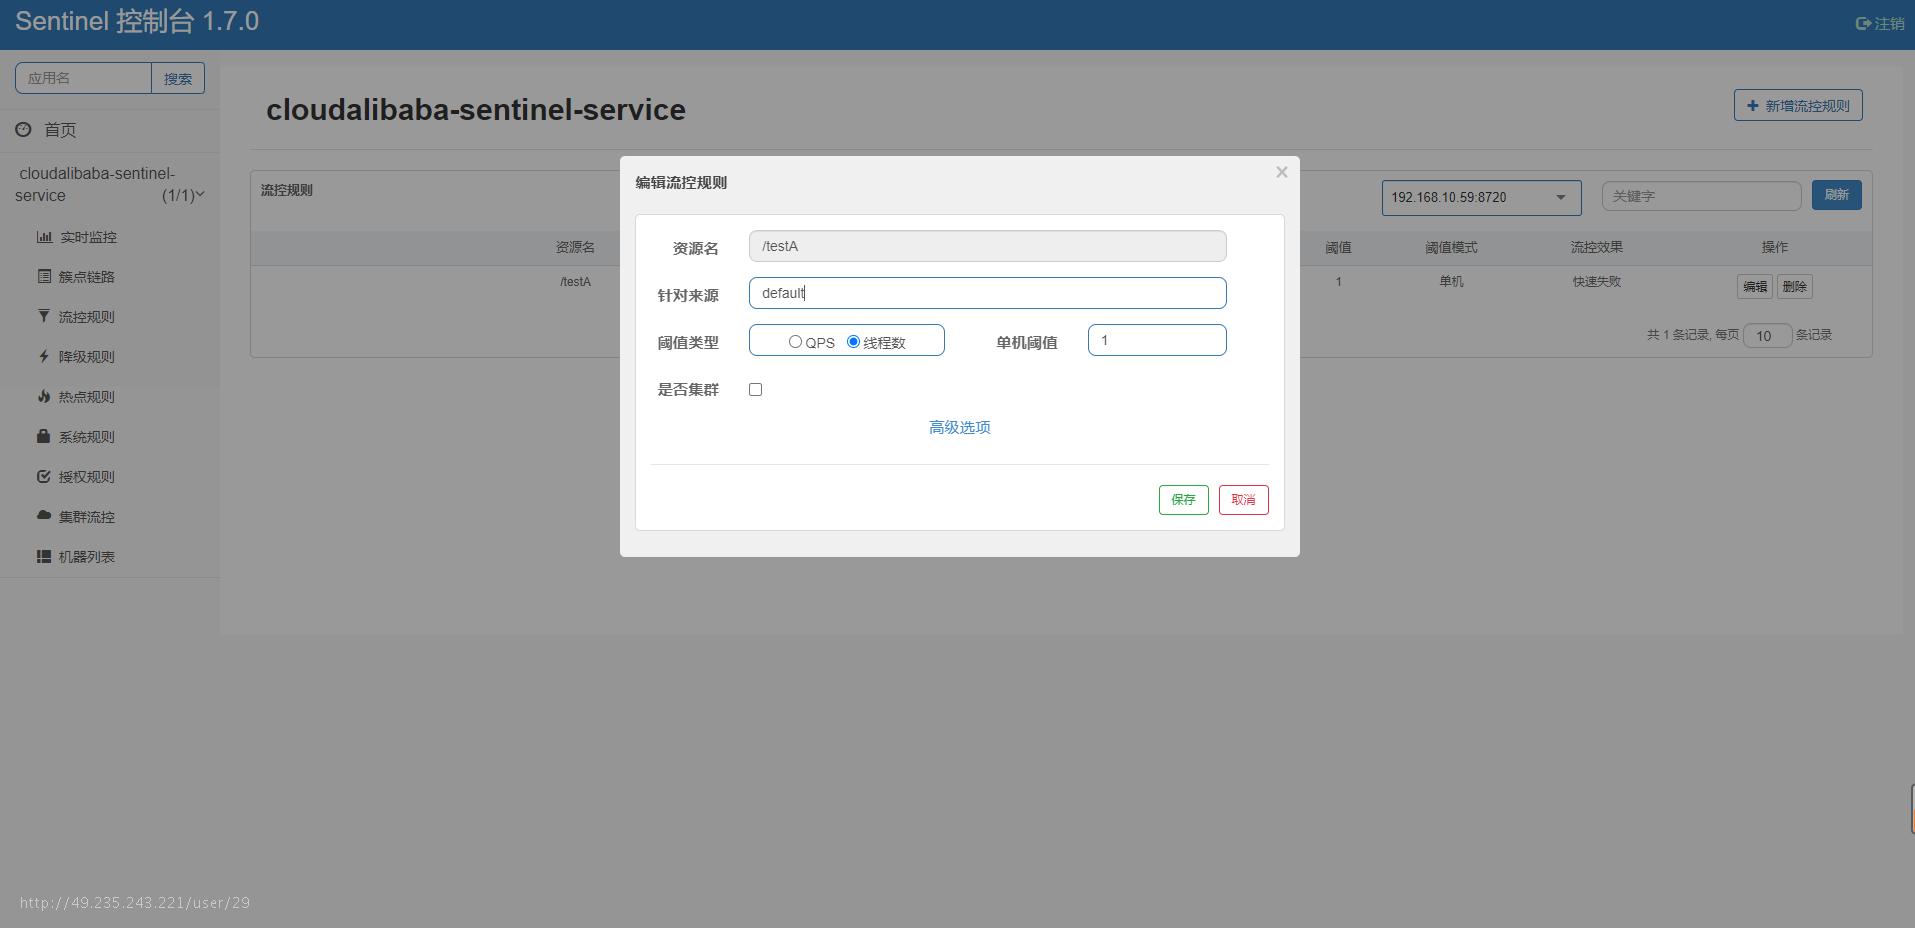Click the 单机 cell in table
This screenshot has width=1915, height=928.
click(1451, 282)
